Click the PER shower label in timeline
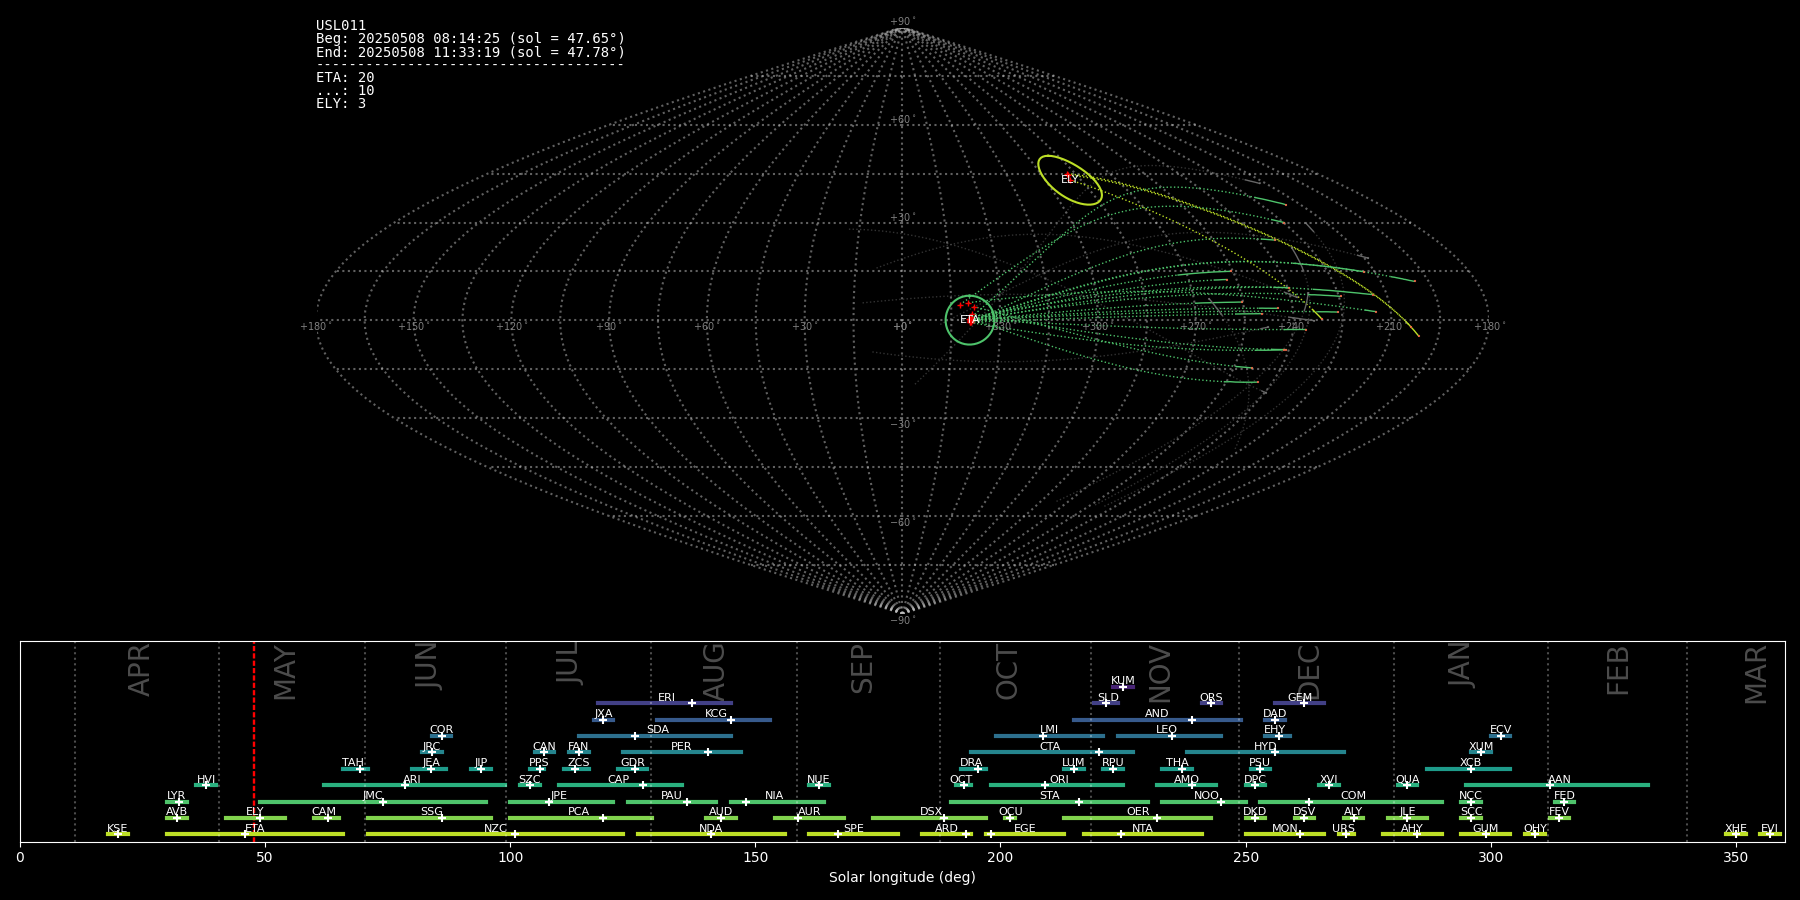 tap(681, 746)
